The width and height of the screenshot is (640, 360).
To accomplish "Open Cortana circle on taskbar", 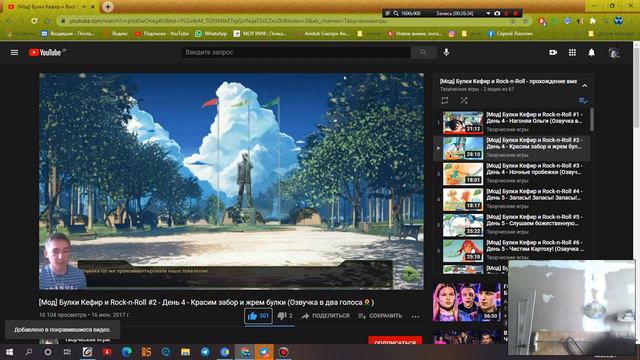I will coord(48,352).
